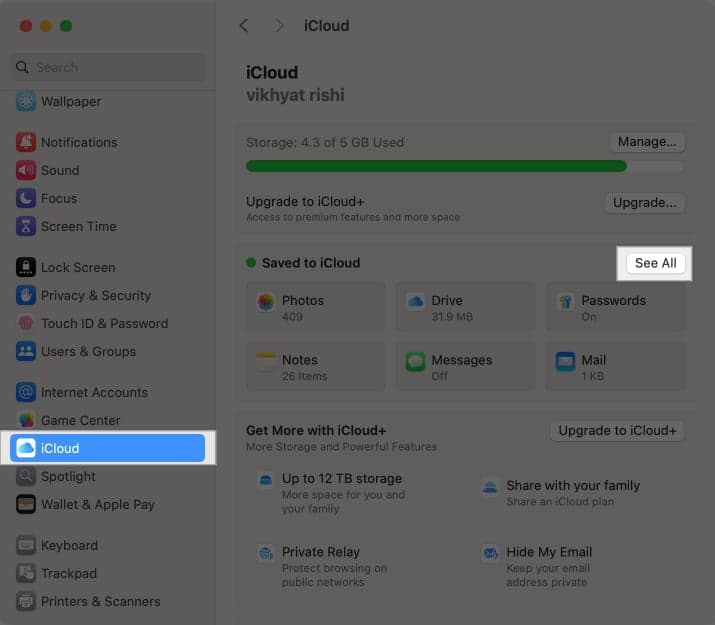Screen dimensions: 715x625
Task: Go back with the left chevron
Action: point(244,26)
